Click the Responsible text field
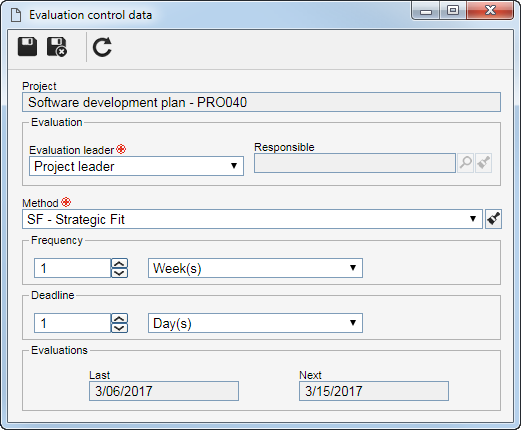 point(355,163)
